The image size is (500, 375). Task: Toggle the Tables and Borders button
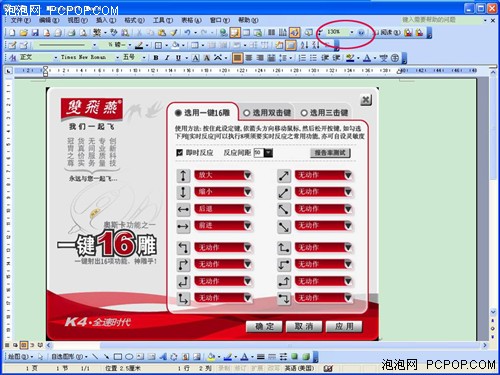[x=235, y=33]
